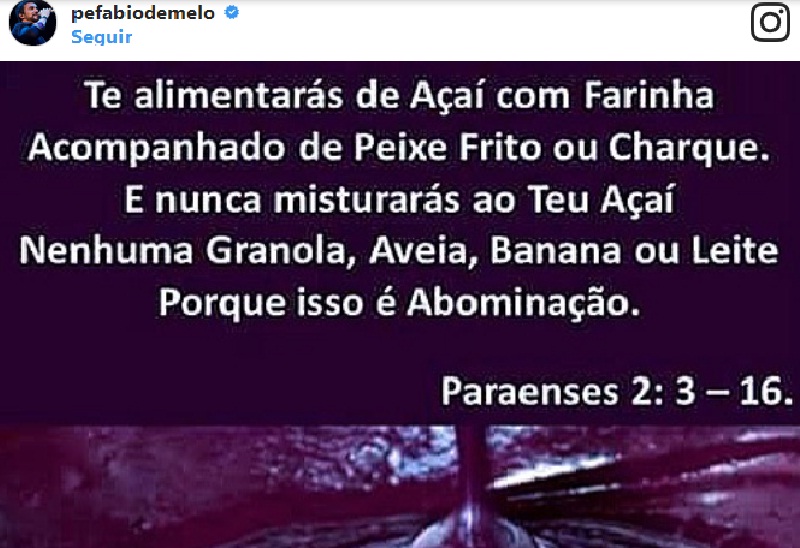Click the line 'Te alimentarás de Açaí com Farinha'
This screenshot has height=548, width=800.
399,96
